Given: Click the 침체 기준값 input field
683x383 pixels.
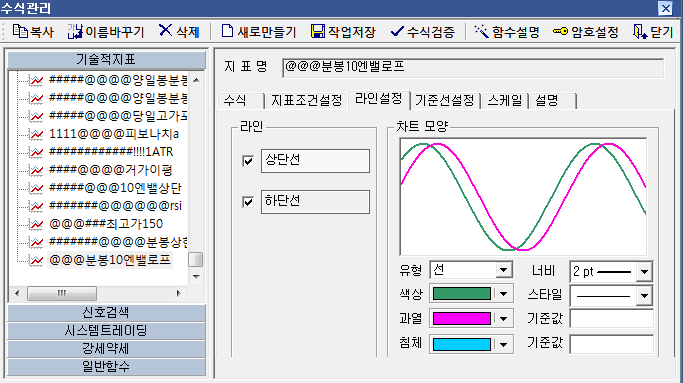Looking at the screenshot, I should [x=612, y=344].
